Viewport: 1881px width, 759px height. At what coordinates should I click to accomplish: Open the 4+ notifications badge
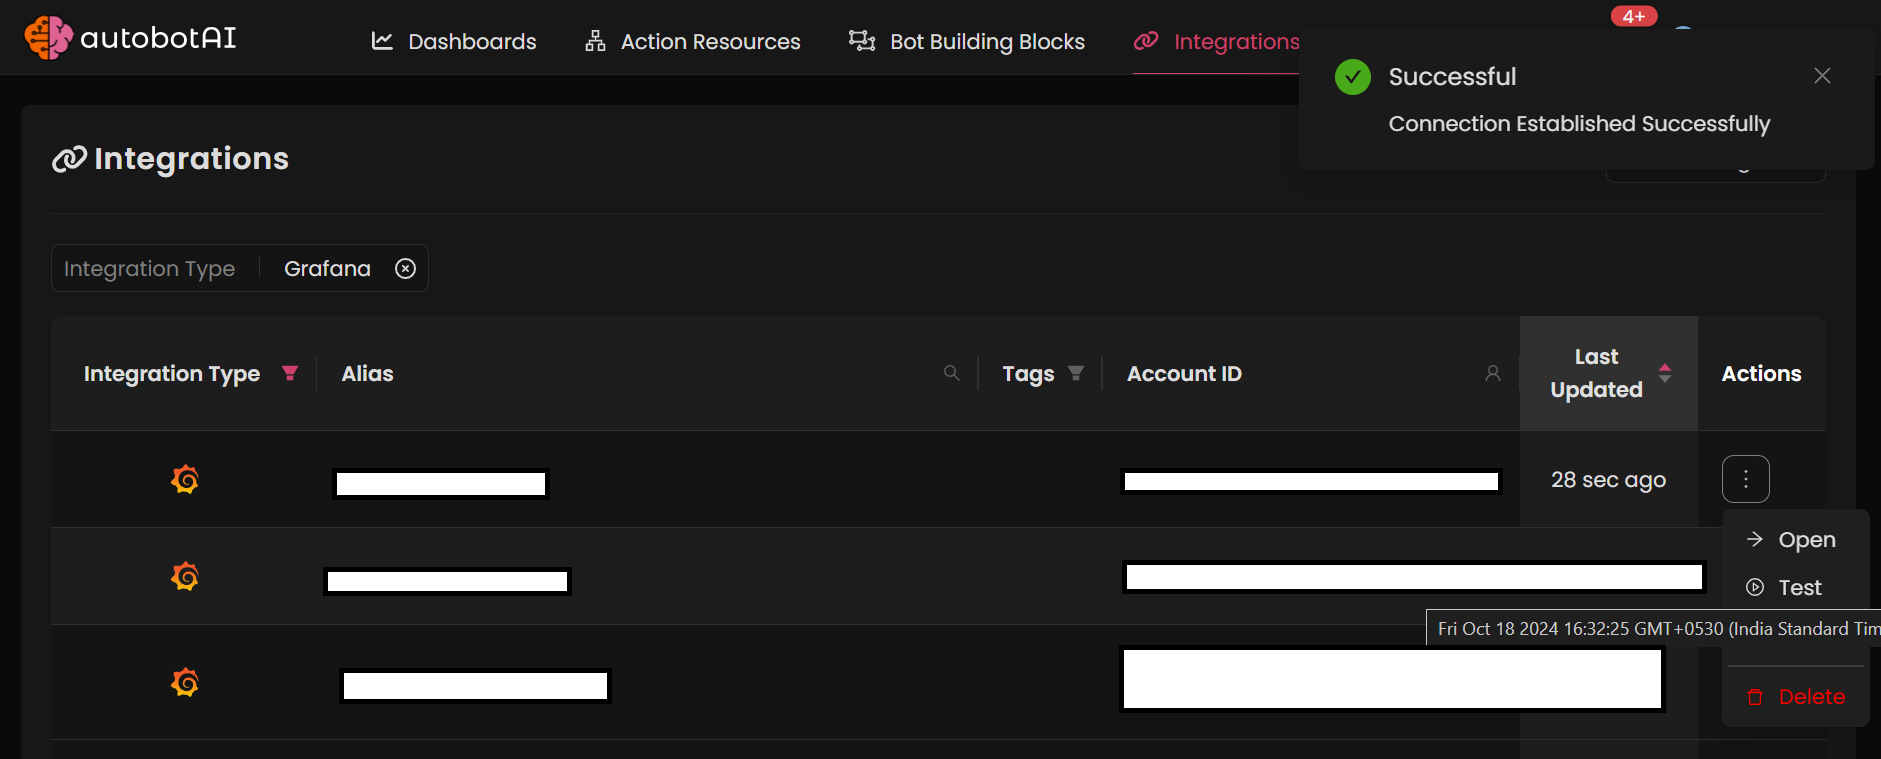tap(1634, 16)
